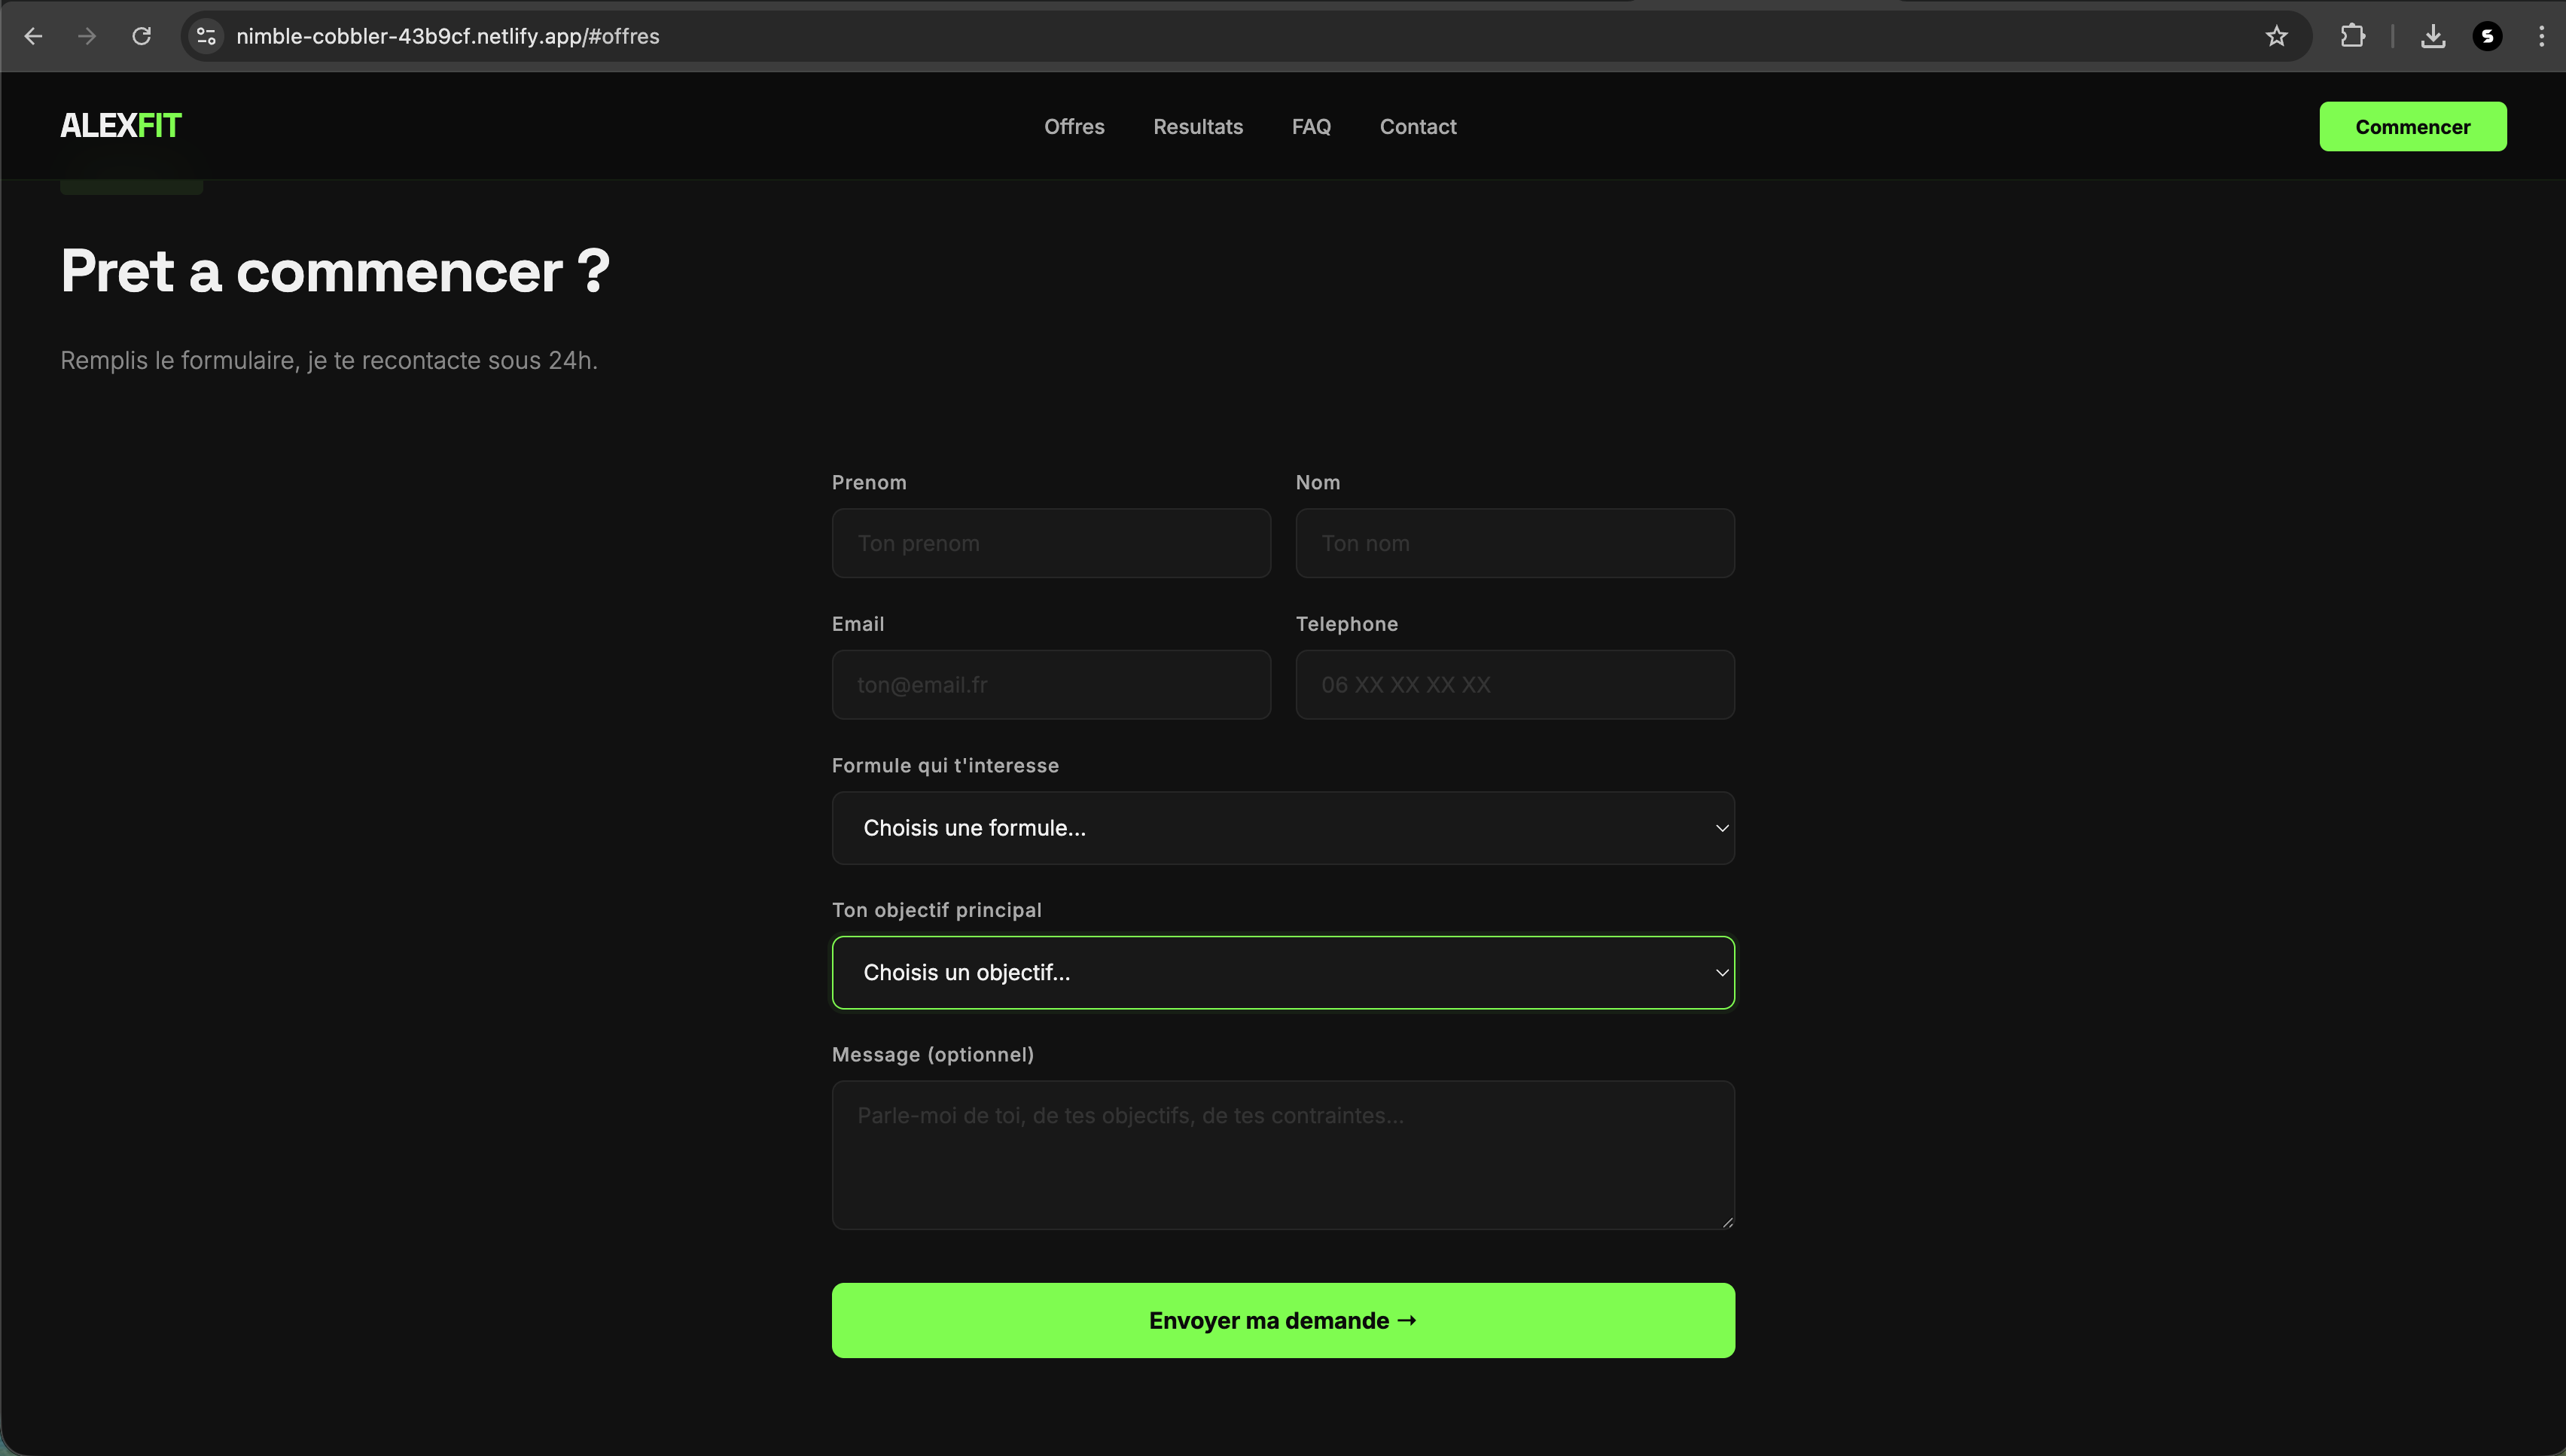Screen dimensions: 2566x1456
Task: Navigate to Resultats section
Action: point(1197,127)
